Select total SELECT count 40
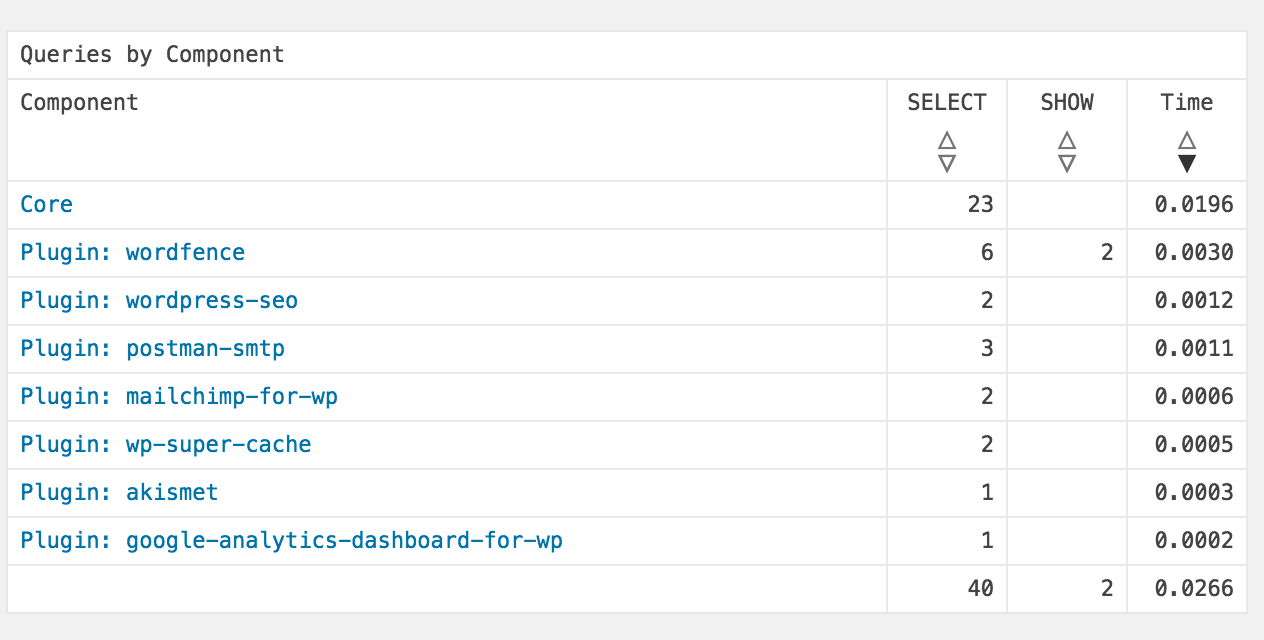 981,589
